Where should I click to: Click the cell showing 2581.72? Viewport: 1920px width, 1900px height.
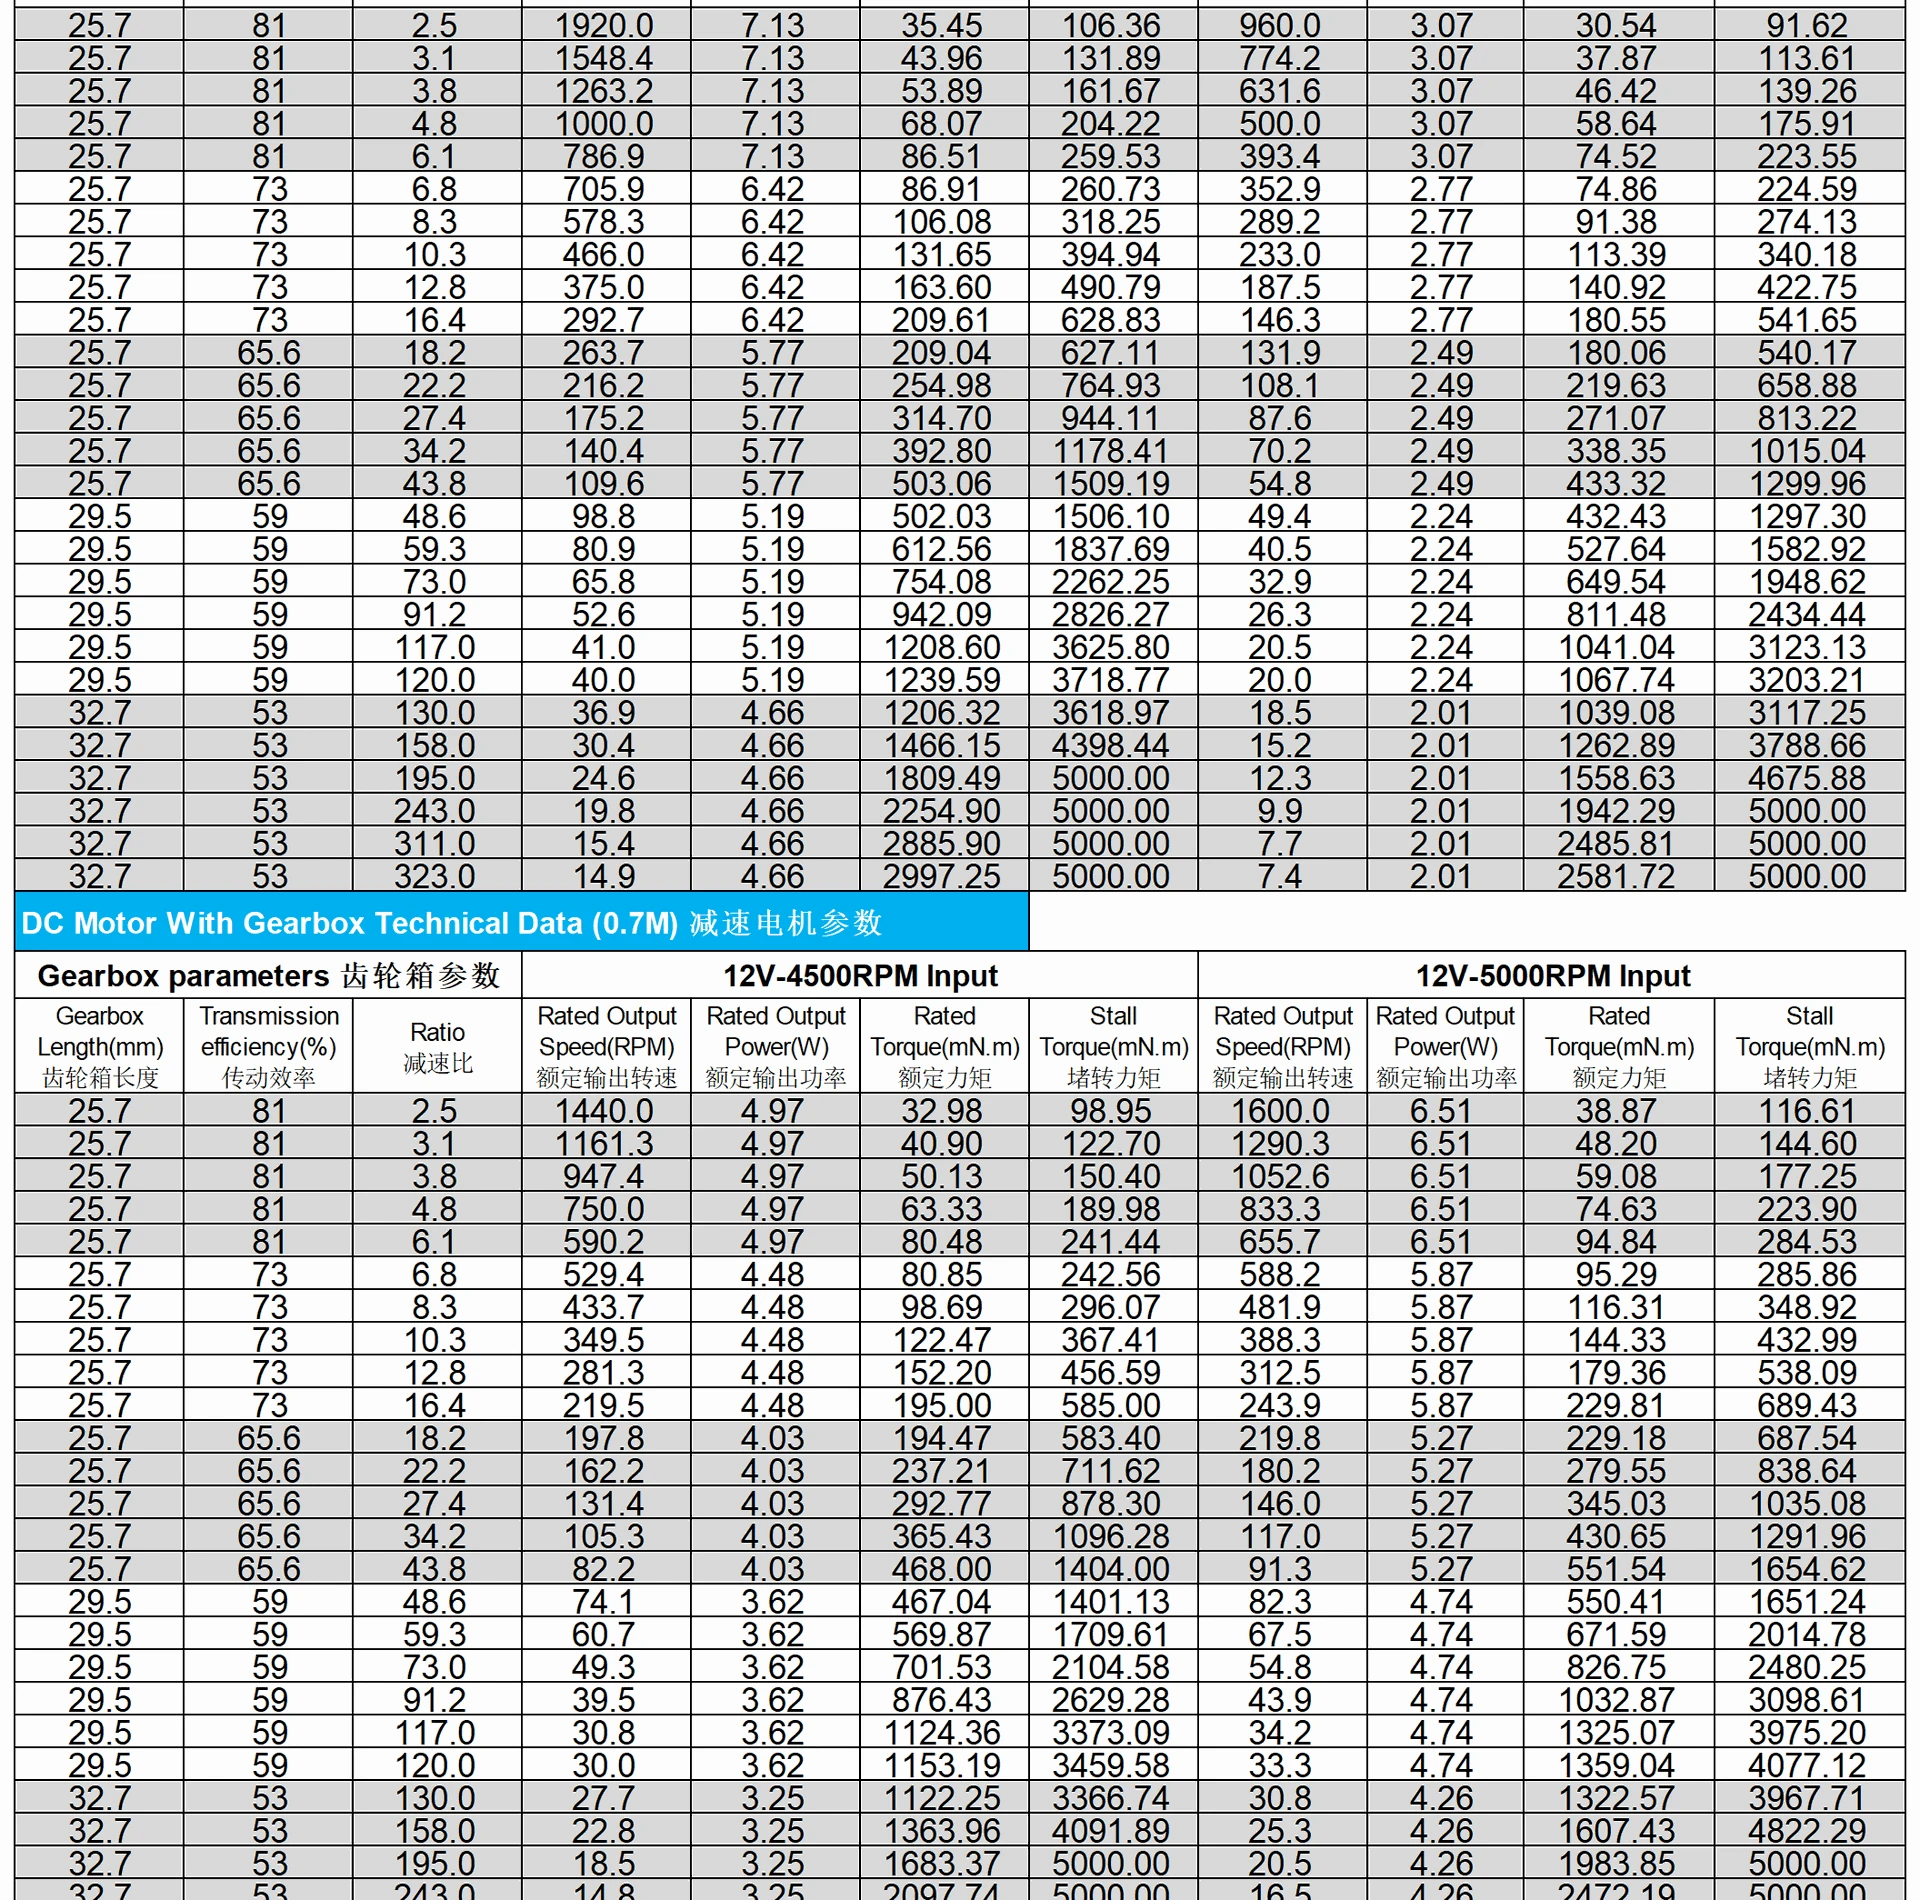[1616, 876]
